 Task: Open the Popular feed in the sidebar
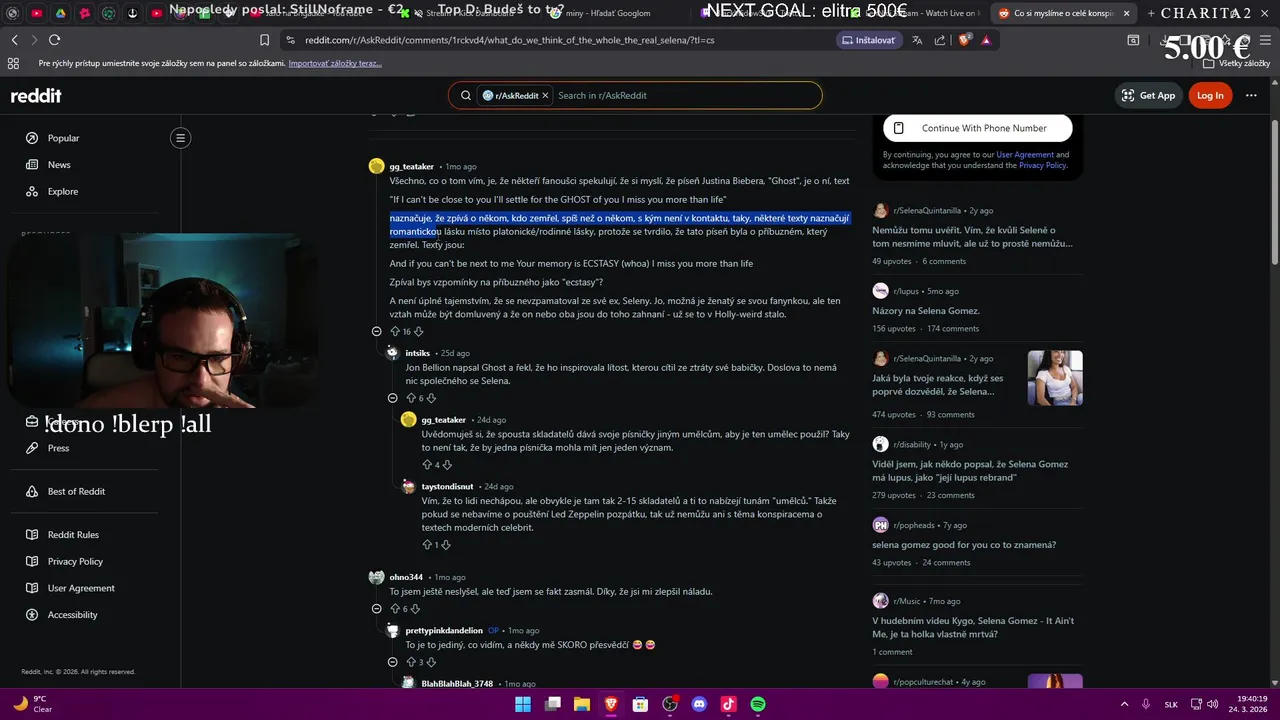[x=63, y=138]
